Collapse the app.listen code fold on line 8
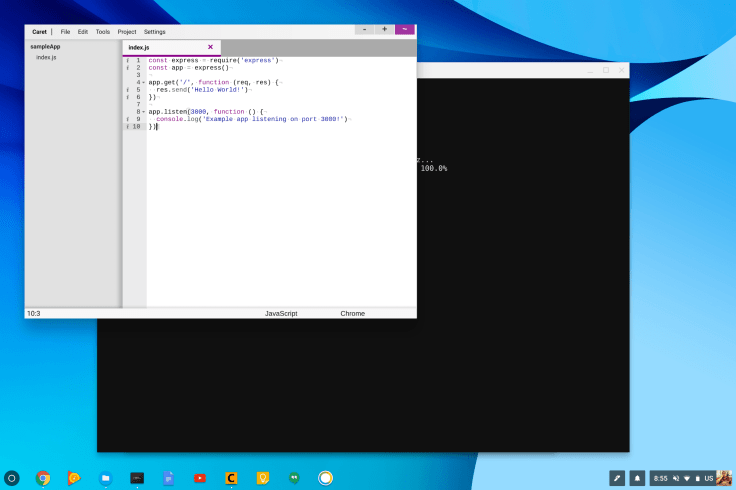736x490 pixels. click(x=143, y=112)
